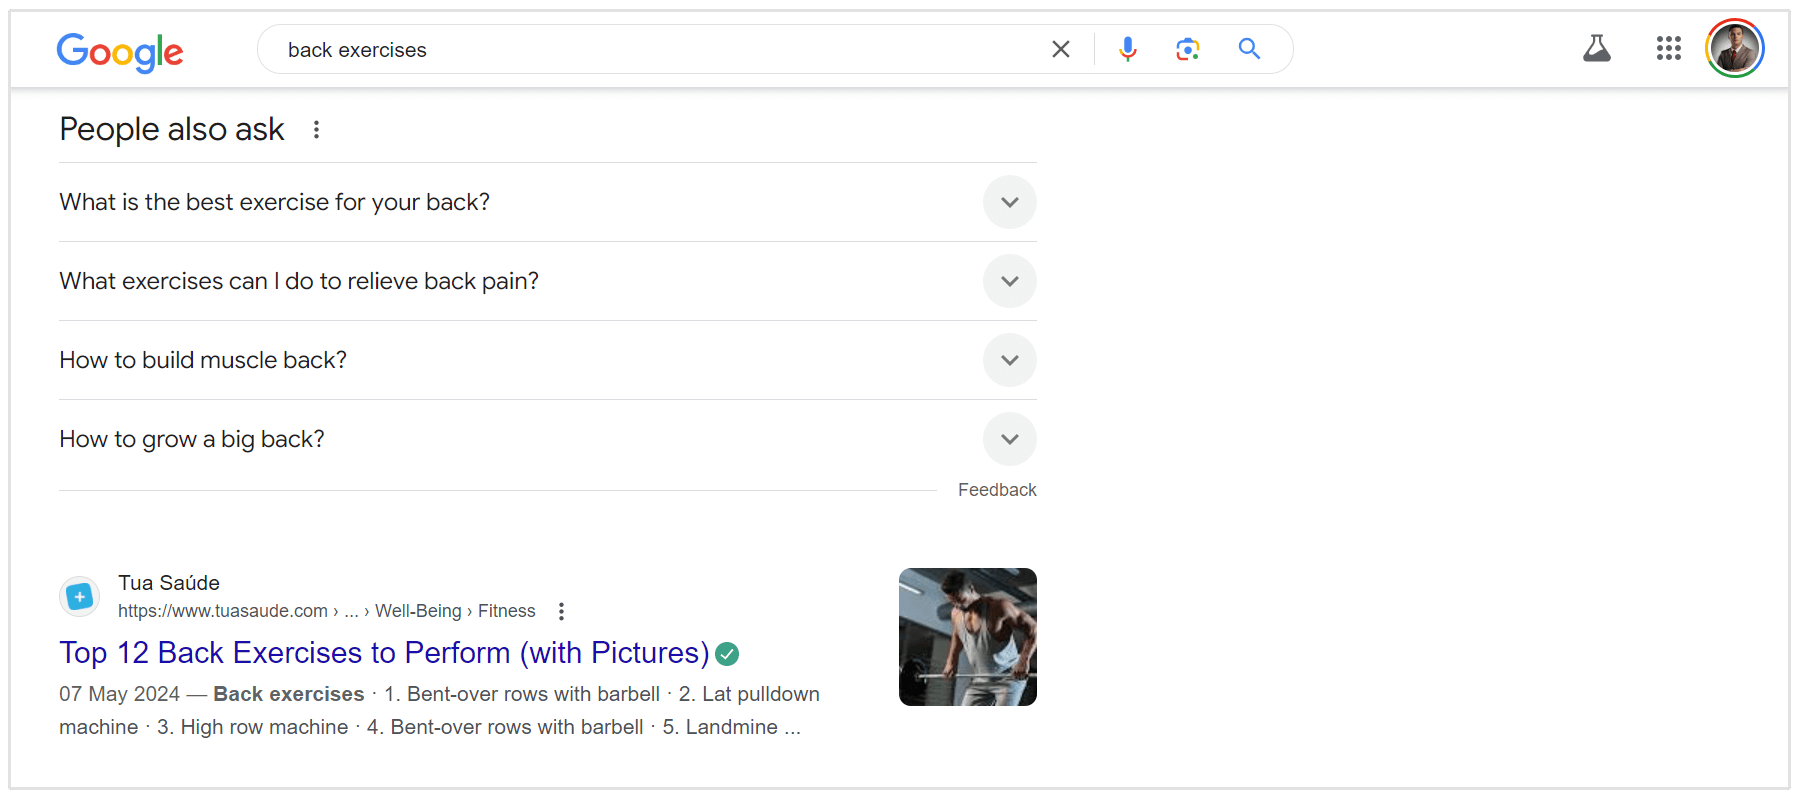Click the magnifying glass search button
1800x800 pixels.
[x=1249, y=49]
